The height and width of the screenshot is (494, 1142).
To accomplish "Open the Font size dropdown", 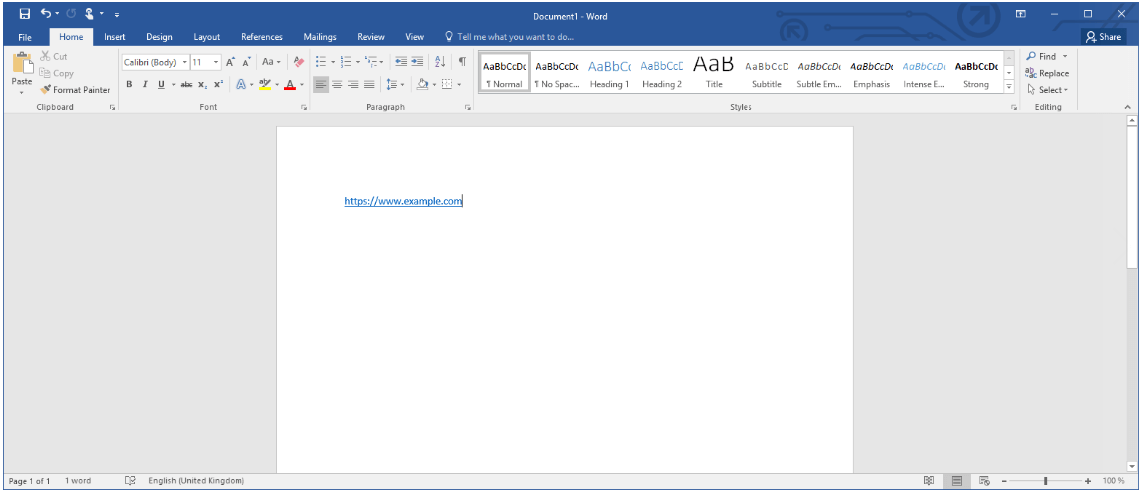I will [216, 62].
